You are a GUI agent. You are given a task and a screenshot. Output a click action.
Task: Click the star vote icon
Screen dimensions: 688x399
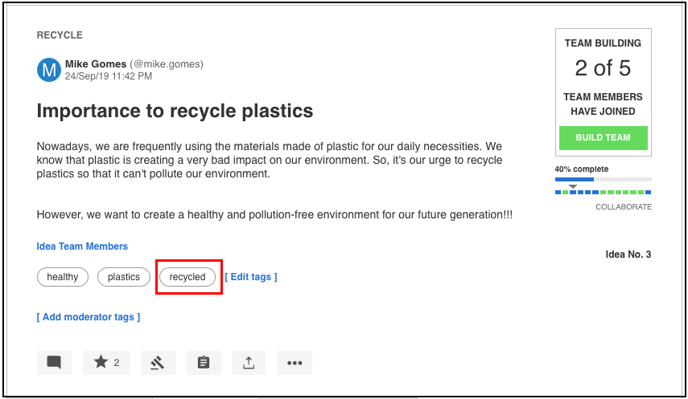[106, 363]
